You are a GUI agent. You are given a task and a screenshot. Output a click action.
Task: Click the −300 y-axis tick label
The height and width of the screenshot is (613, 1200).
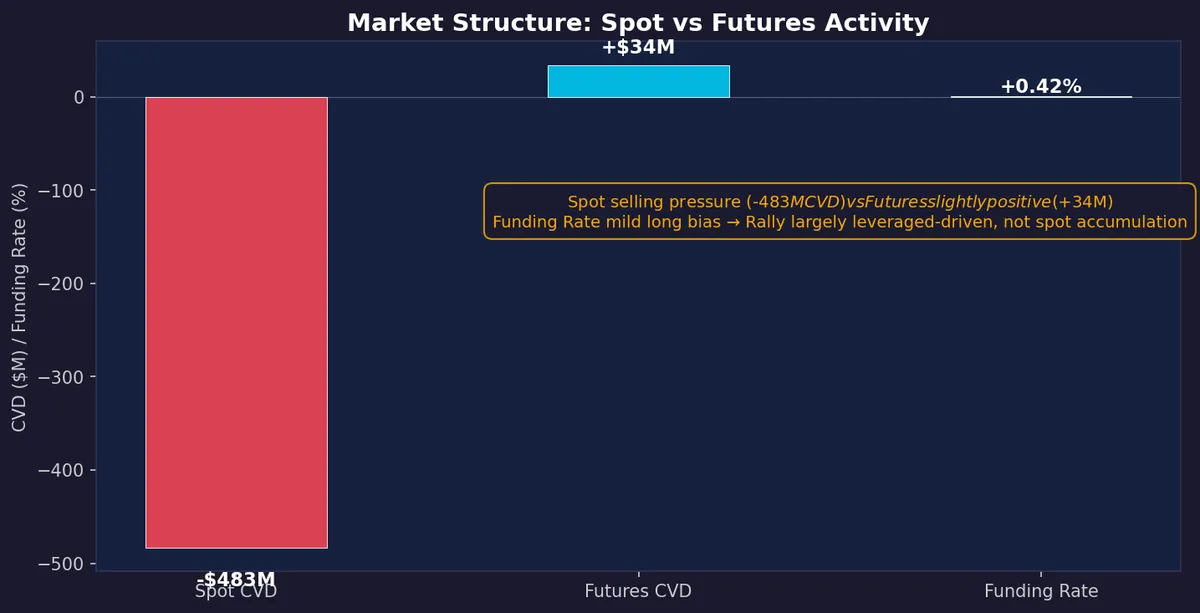[63, 377]
